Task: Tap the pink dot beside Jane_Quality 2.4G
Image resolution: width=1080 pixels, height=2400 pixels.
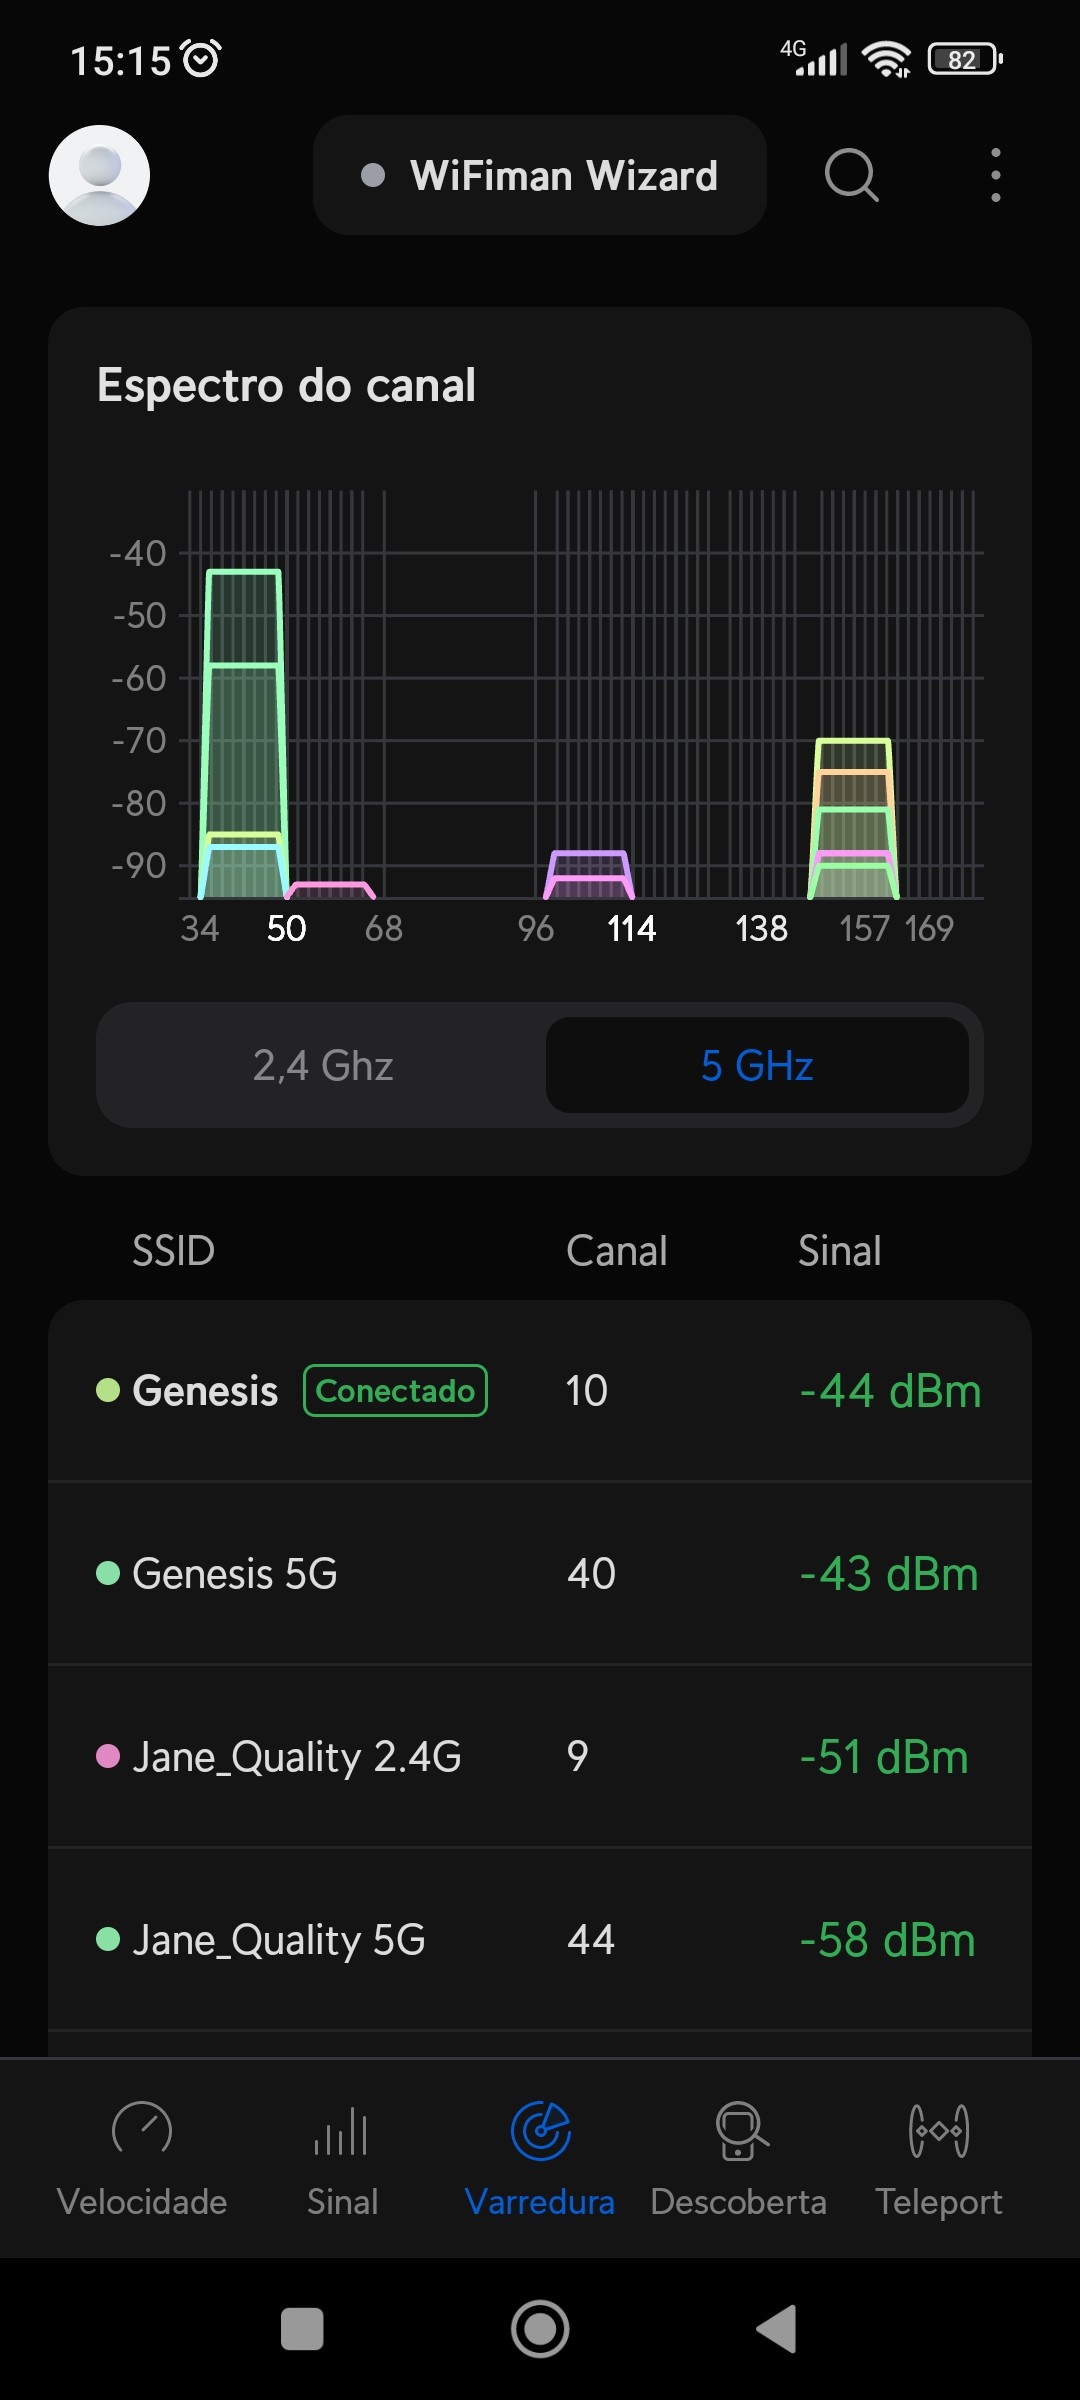Action: click(108, 1757)
